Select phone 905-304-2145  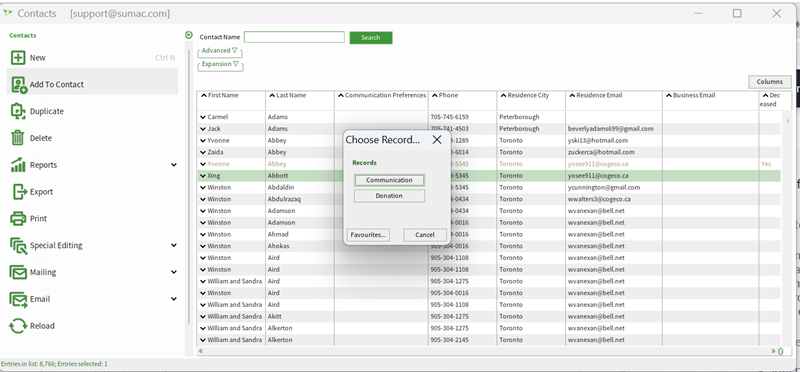(x=449, y=340)
